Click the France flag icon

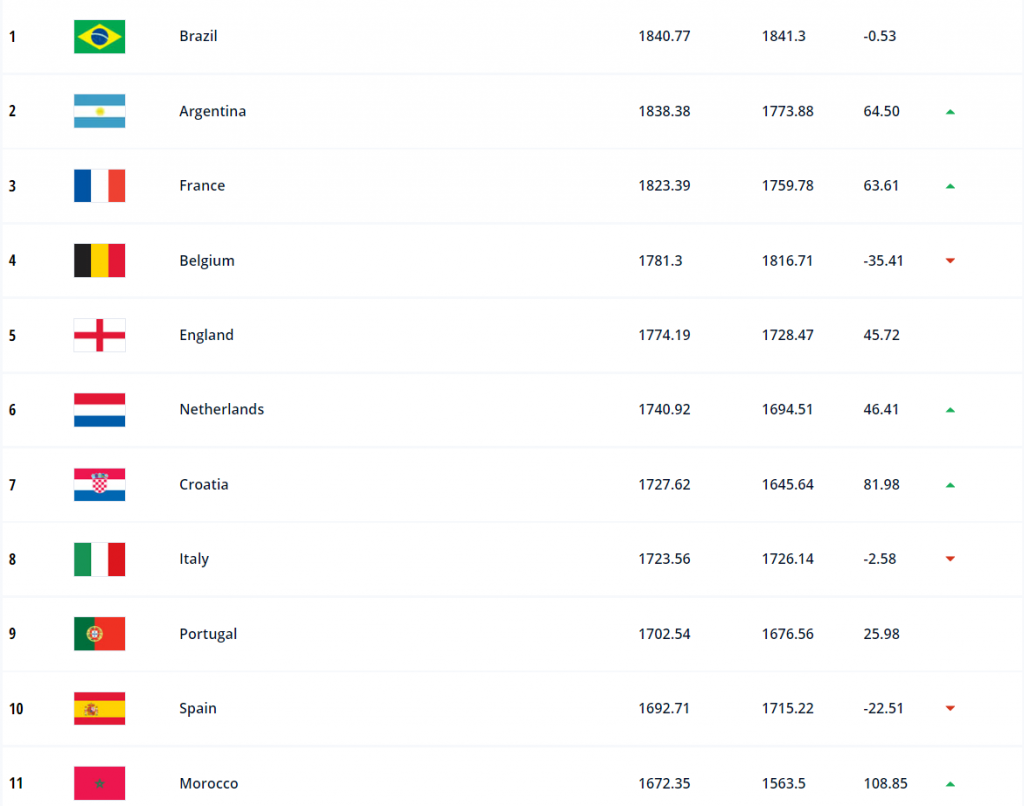pos(99,186)
